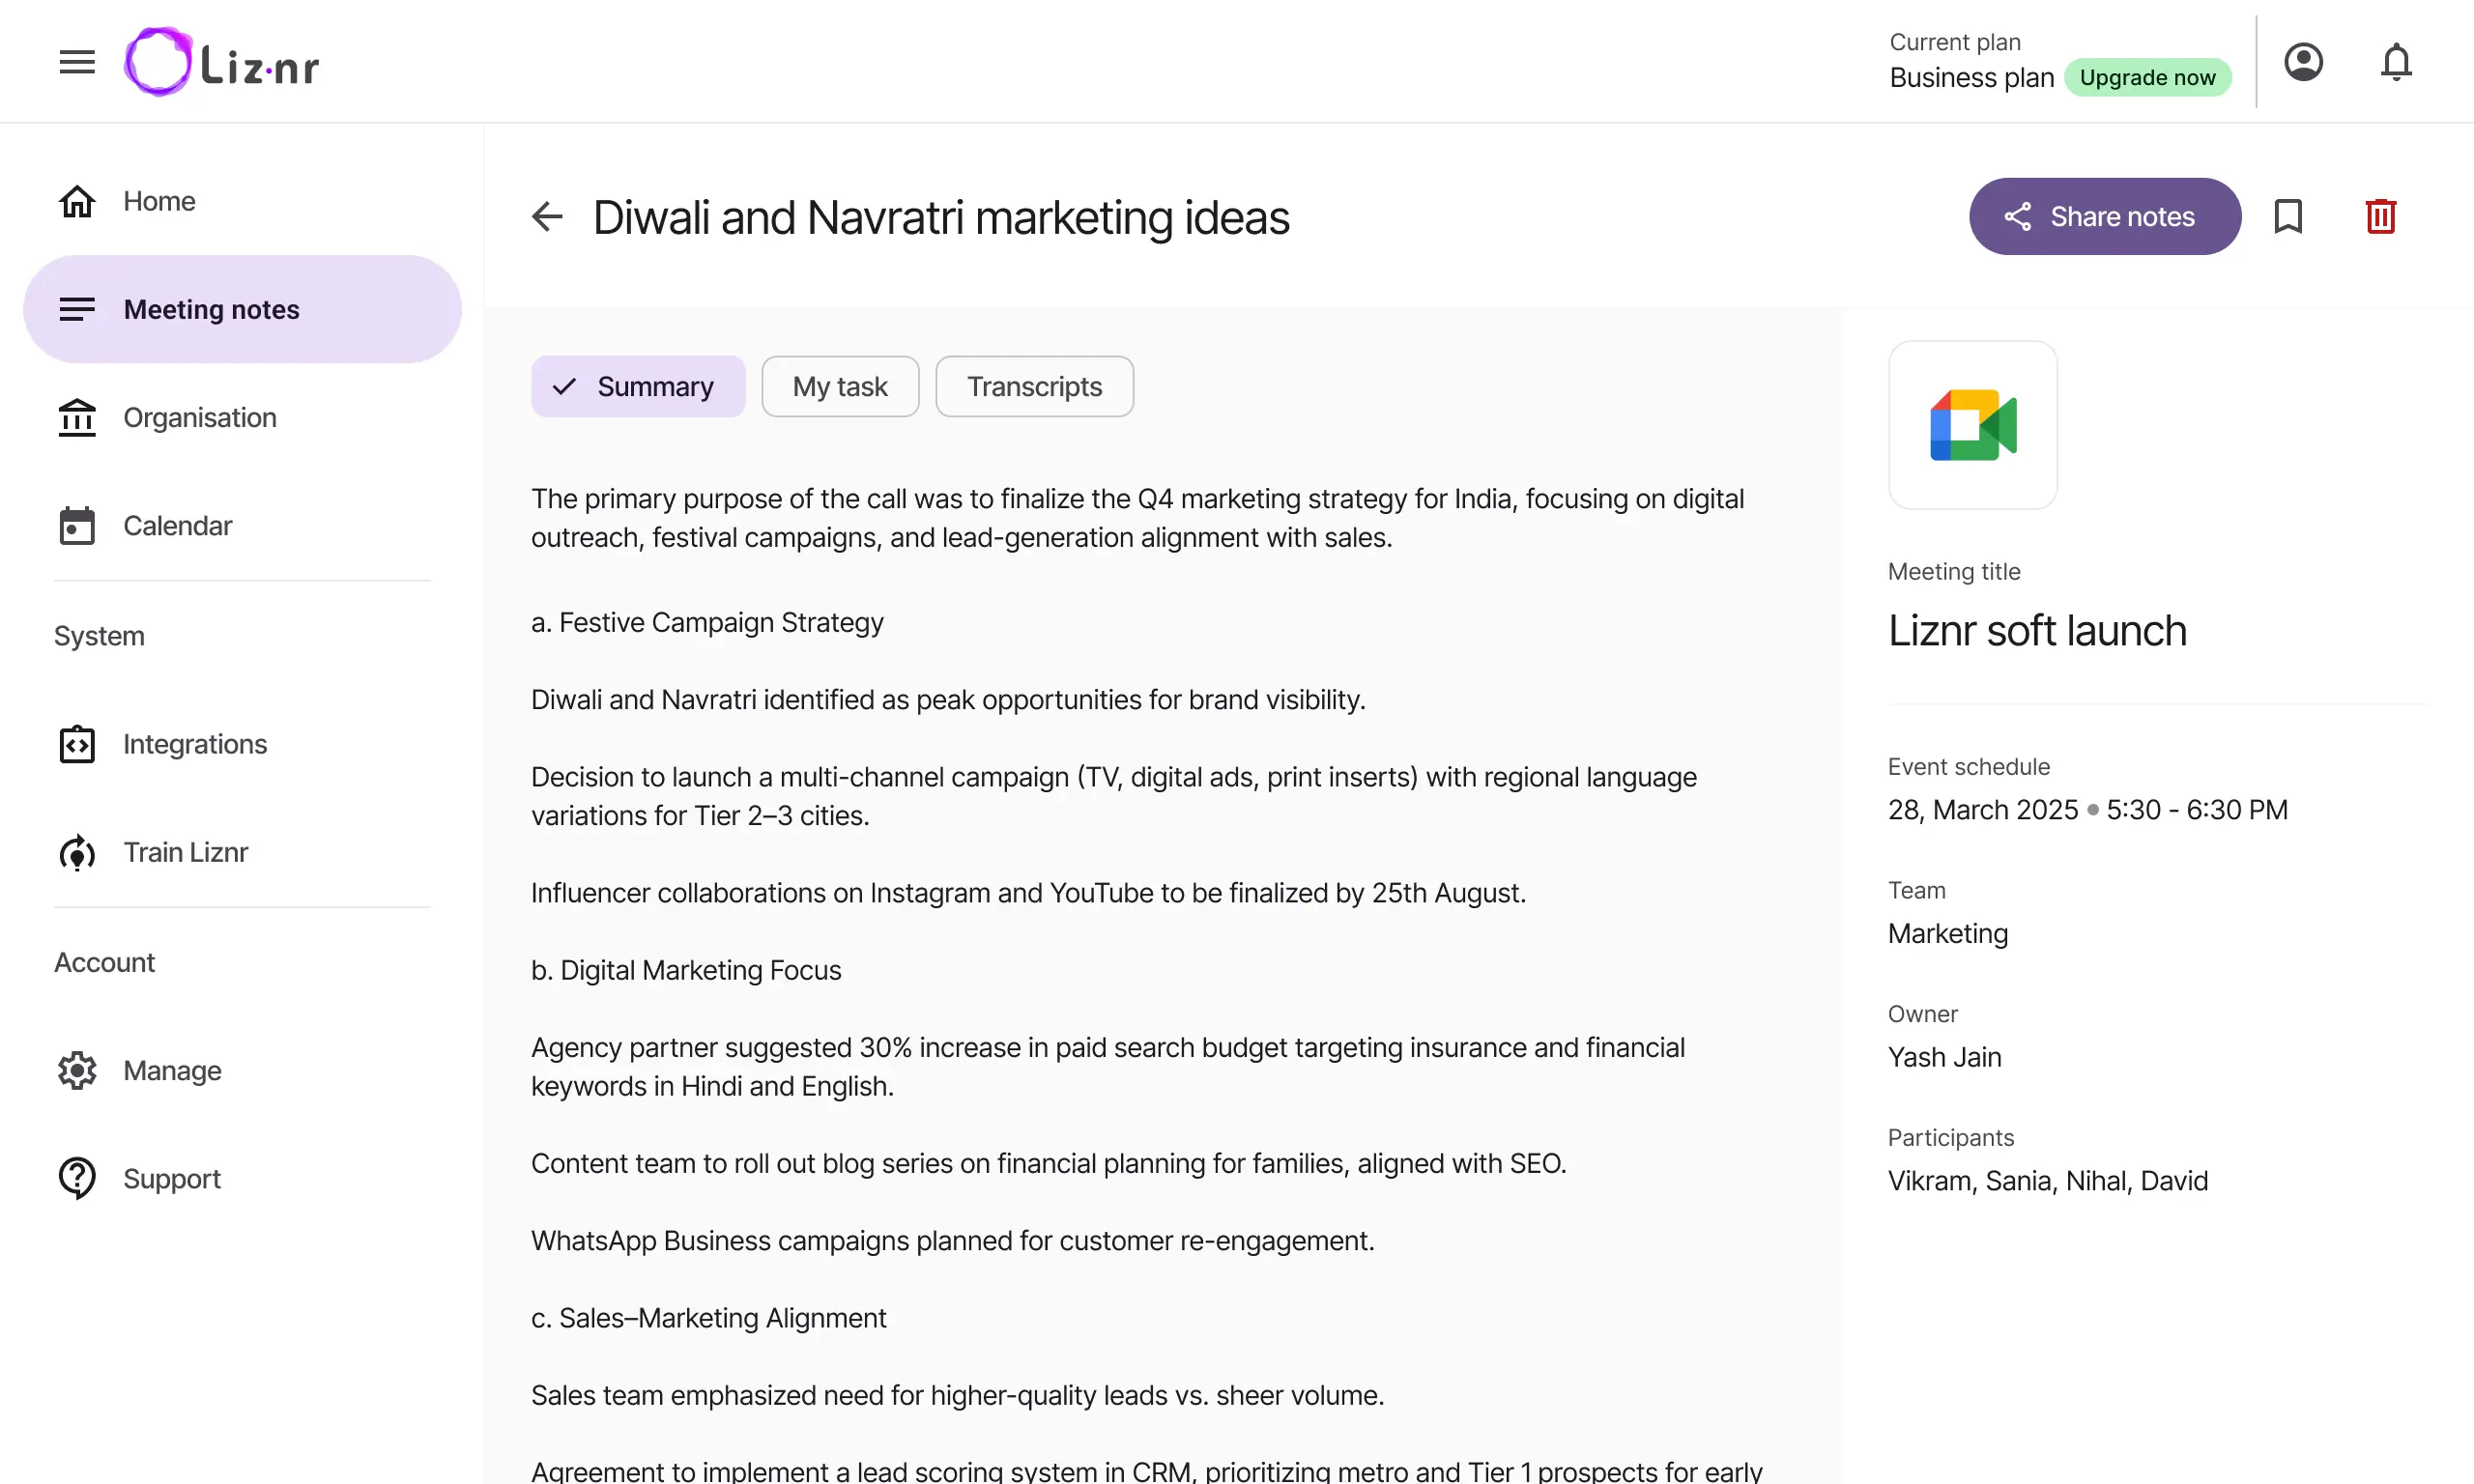Open the hamburger menu icon
Viewport: 2474px width, 1484px height.
(77, 62)
